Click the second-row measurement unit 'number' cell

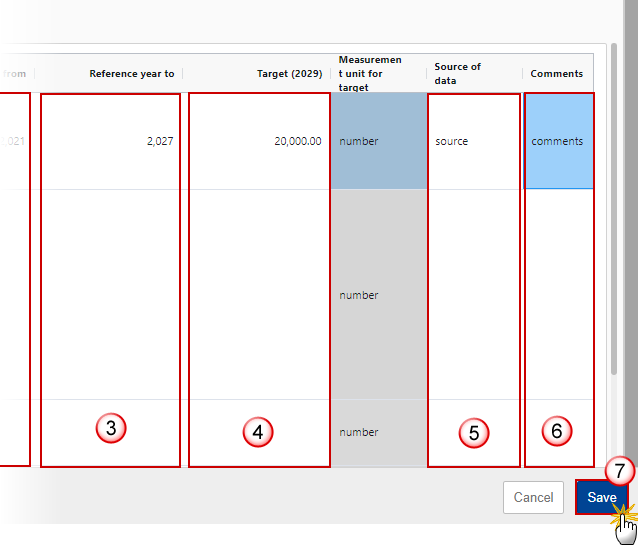pyautogui.click(x=378, y=295)
